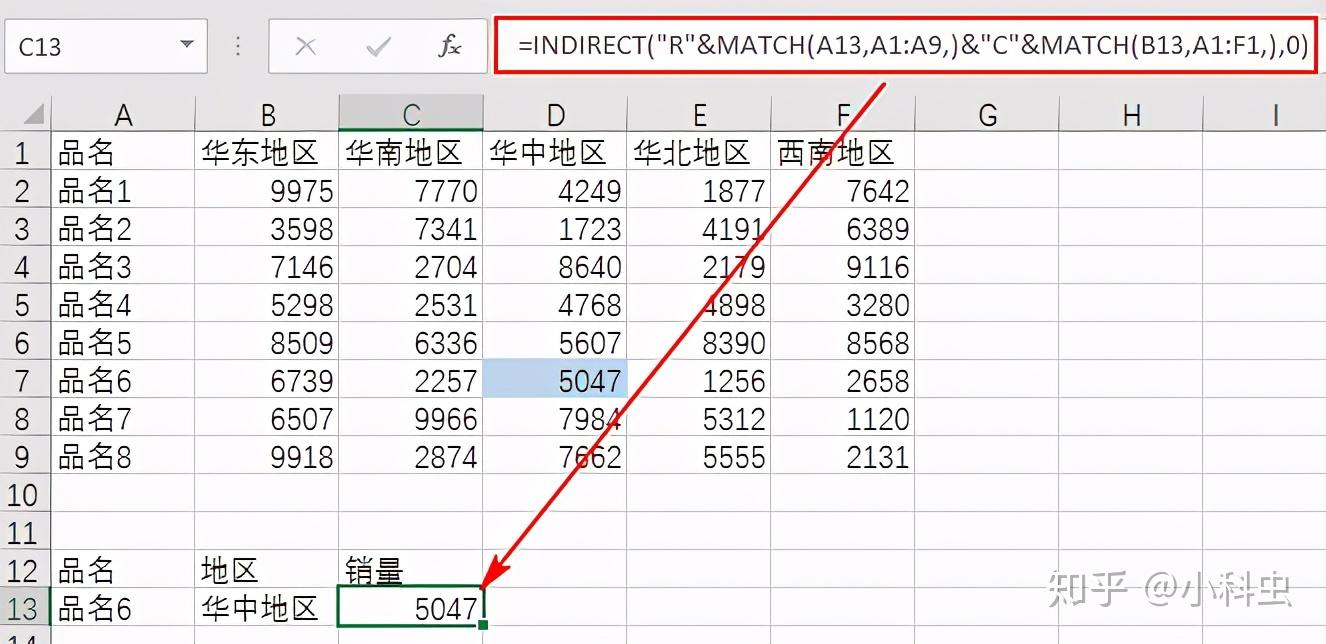1326x644 pixels.
Task: Click cell with 品名2
Action: tap(123, 228)
